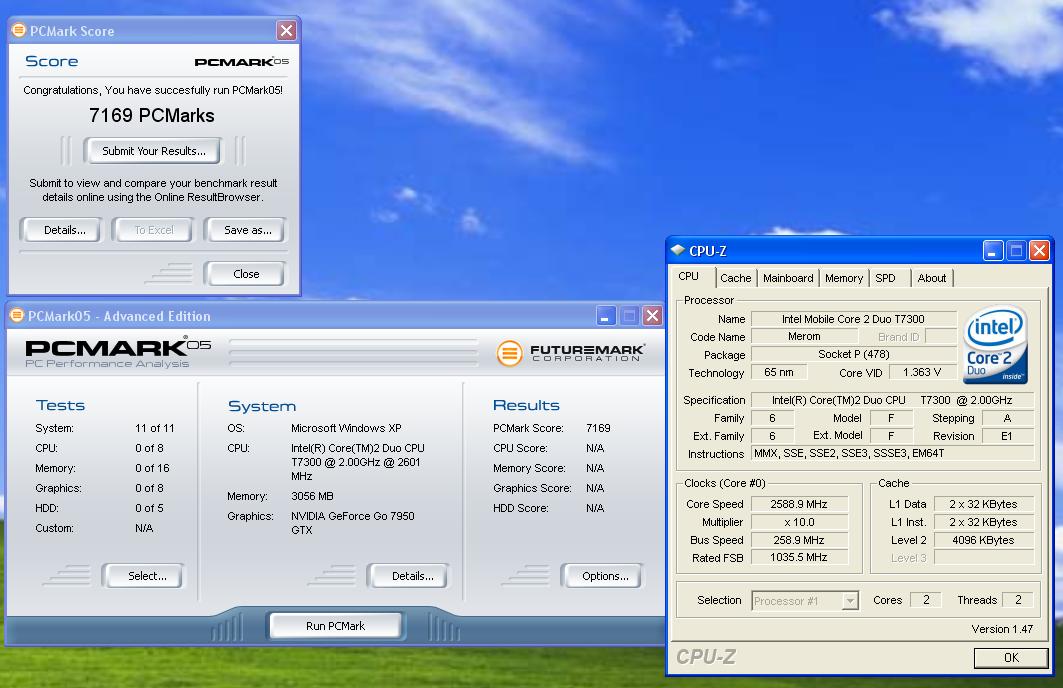
Task: Click the Technology value 65 nm
Action: pos(779,372)
